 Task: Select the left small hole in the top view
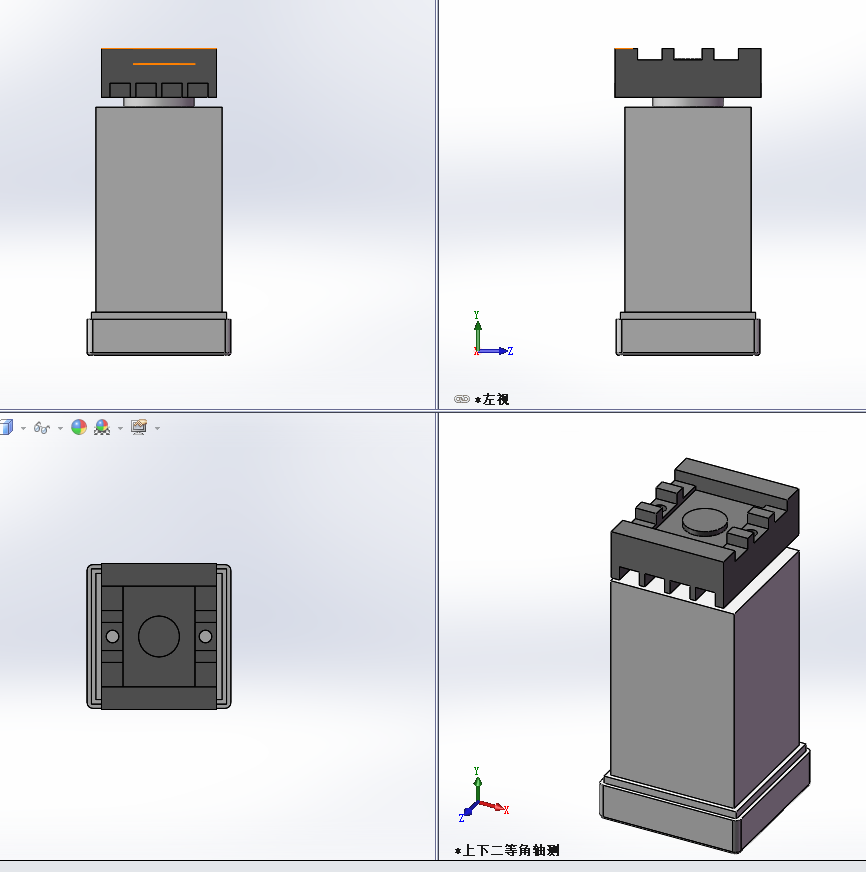tap(112, 636)
